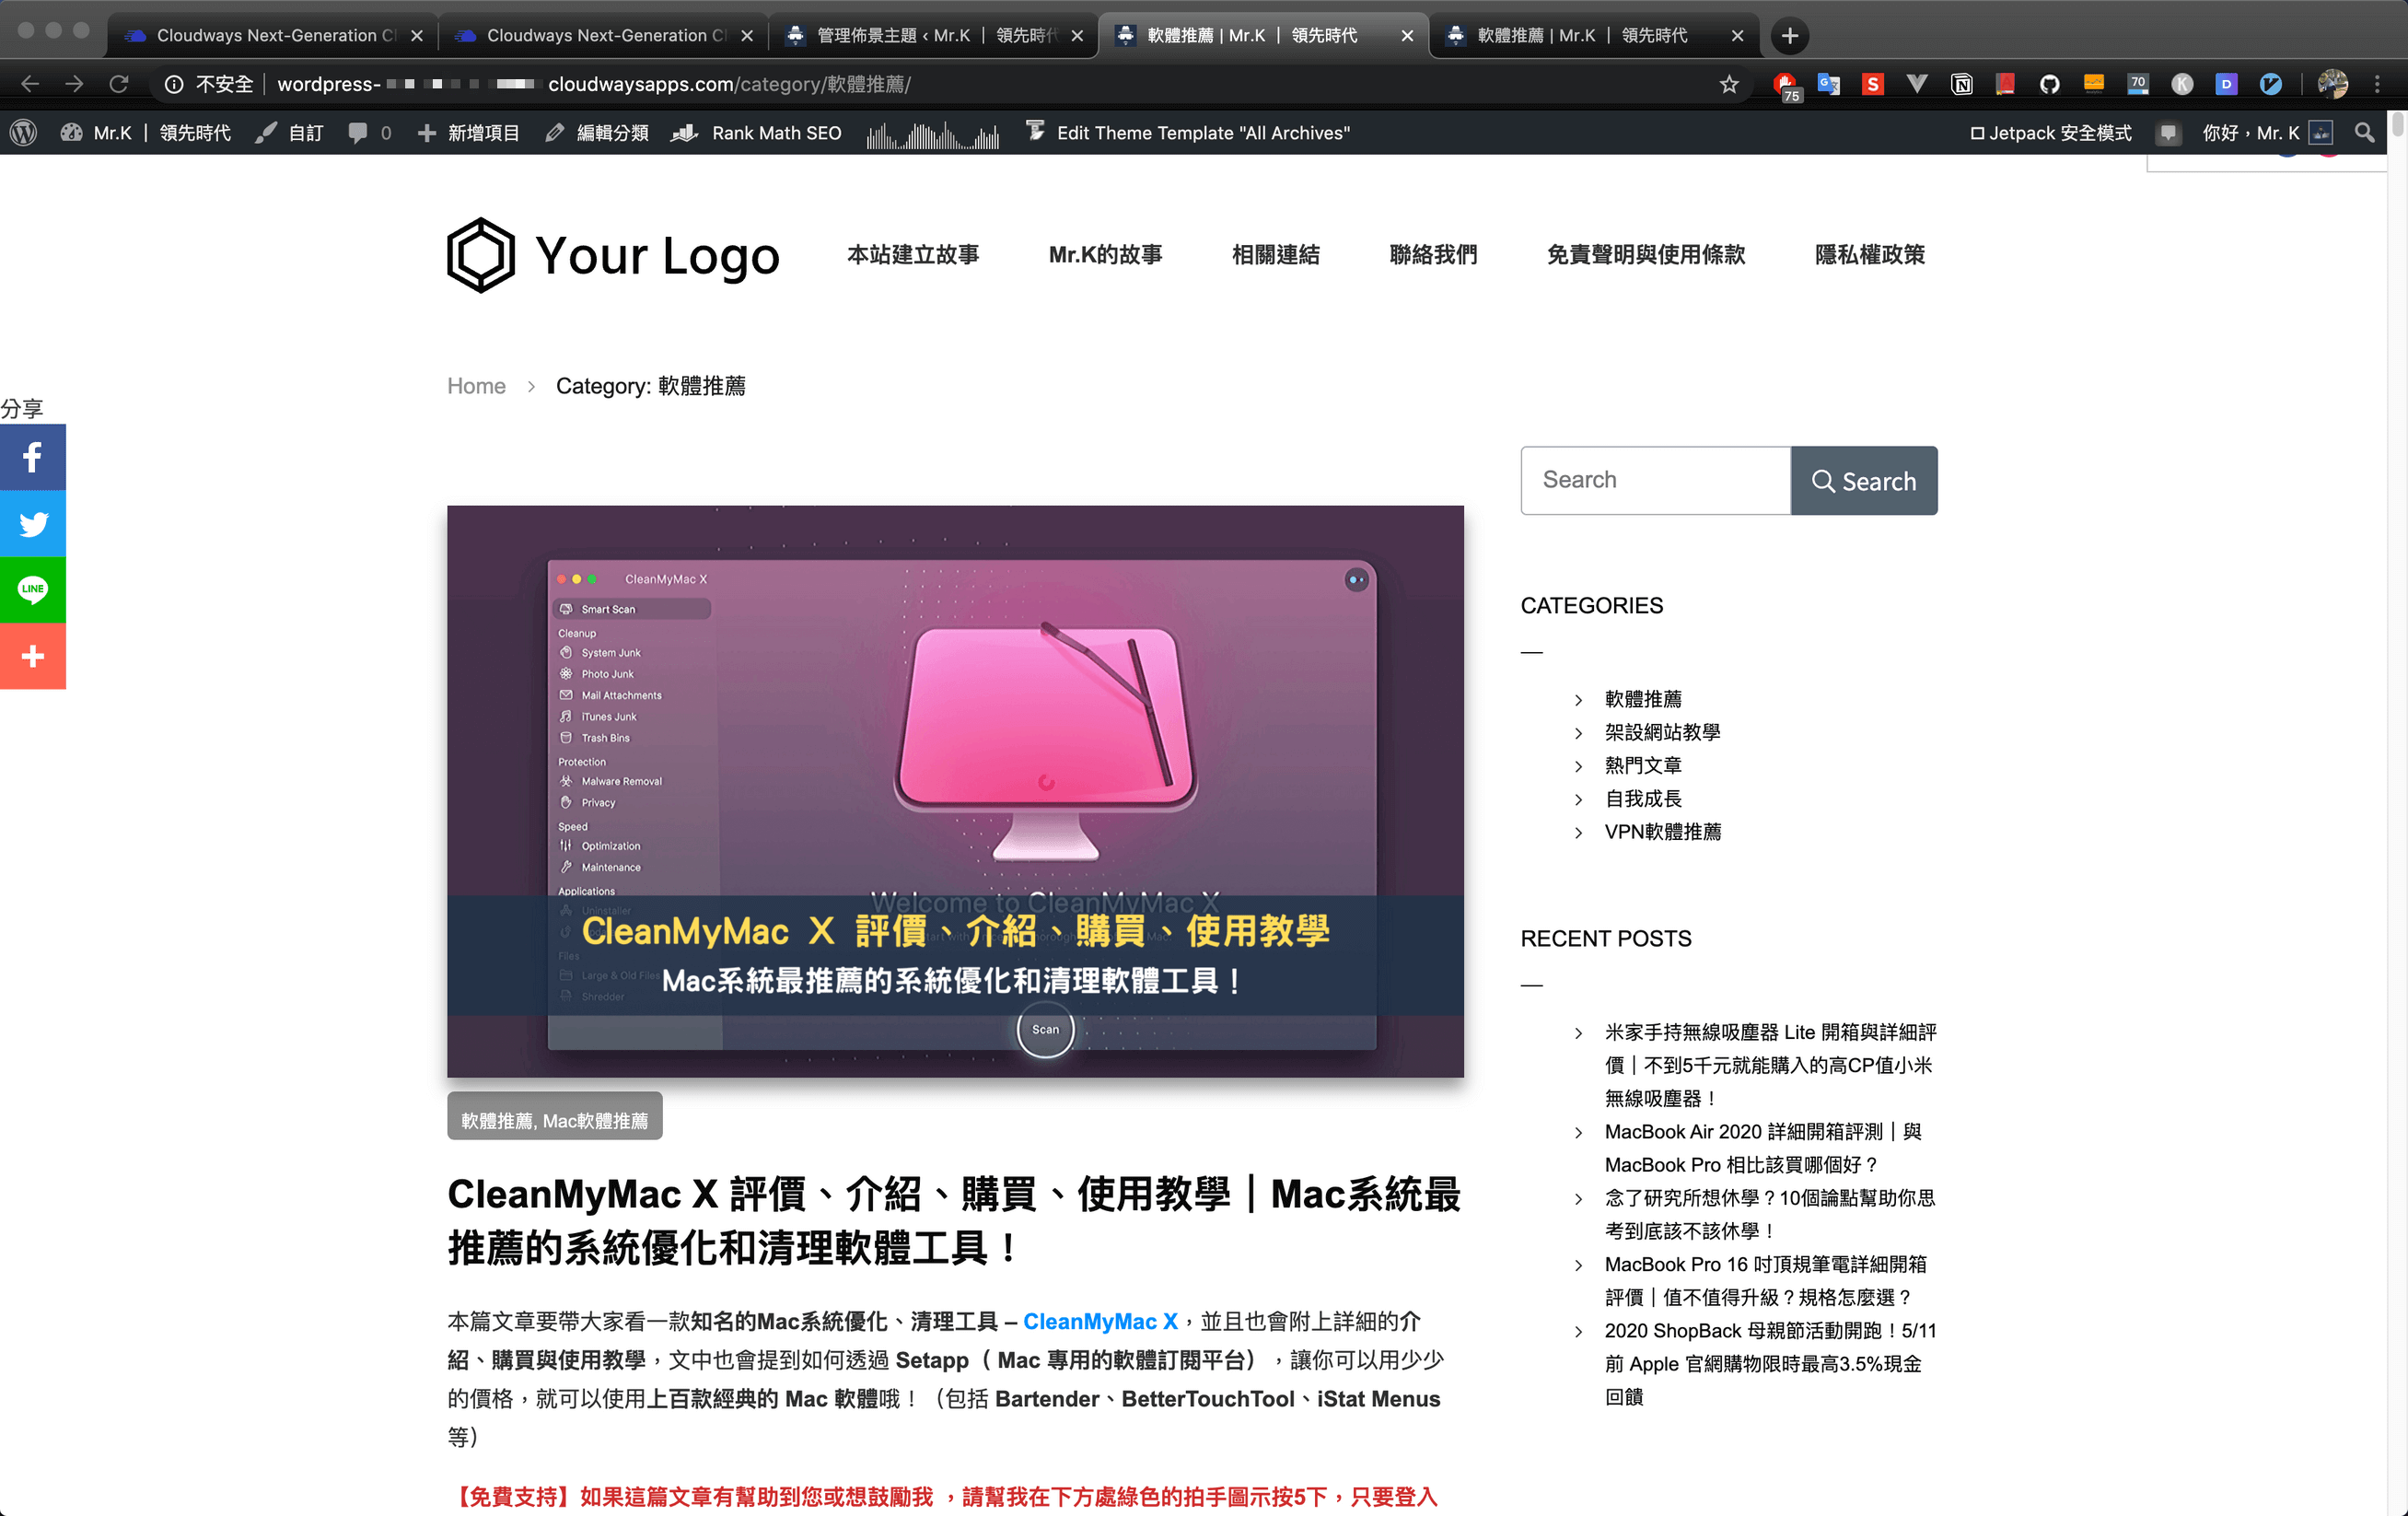Open CleanMyMac X post title

coord(954,1221)
